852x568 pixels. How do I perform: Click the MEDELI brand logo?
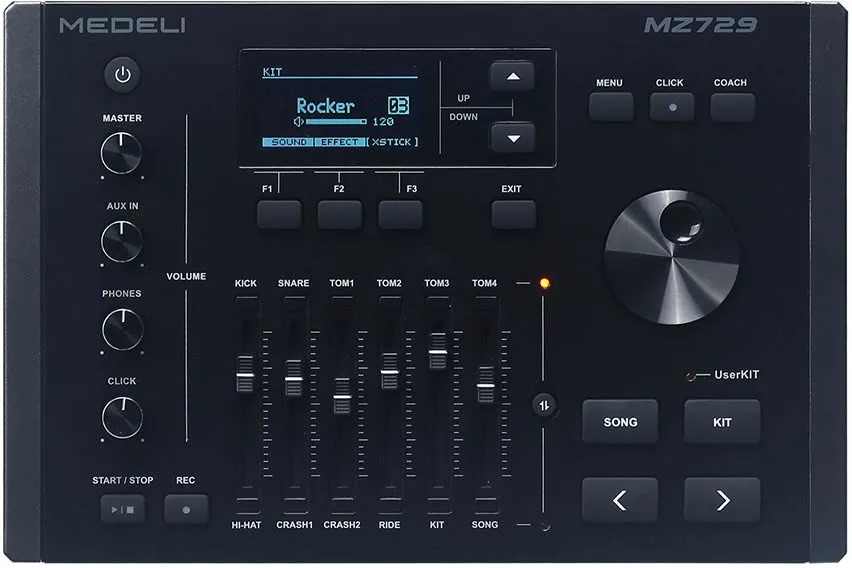point(122,25)
